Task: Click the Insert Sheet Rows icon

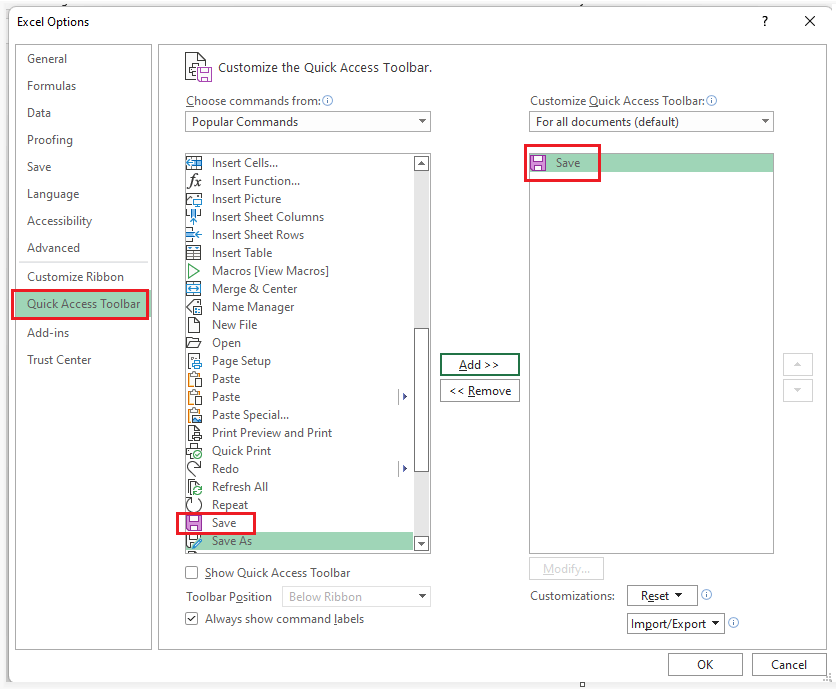Action: [x=194, y=235]
